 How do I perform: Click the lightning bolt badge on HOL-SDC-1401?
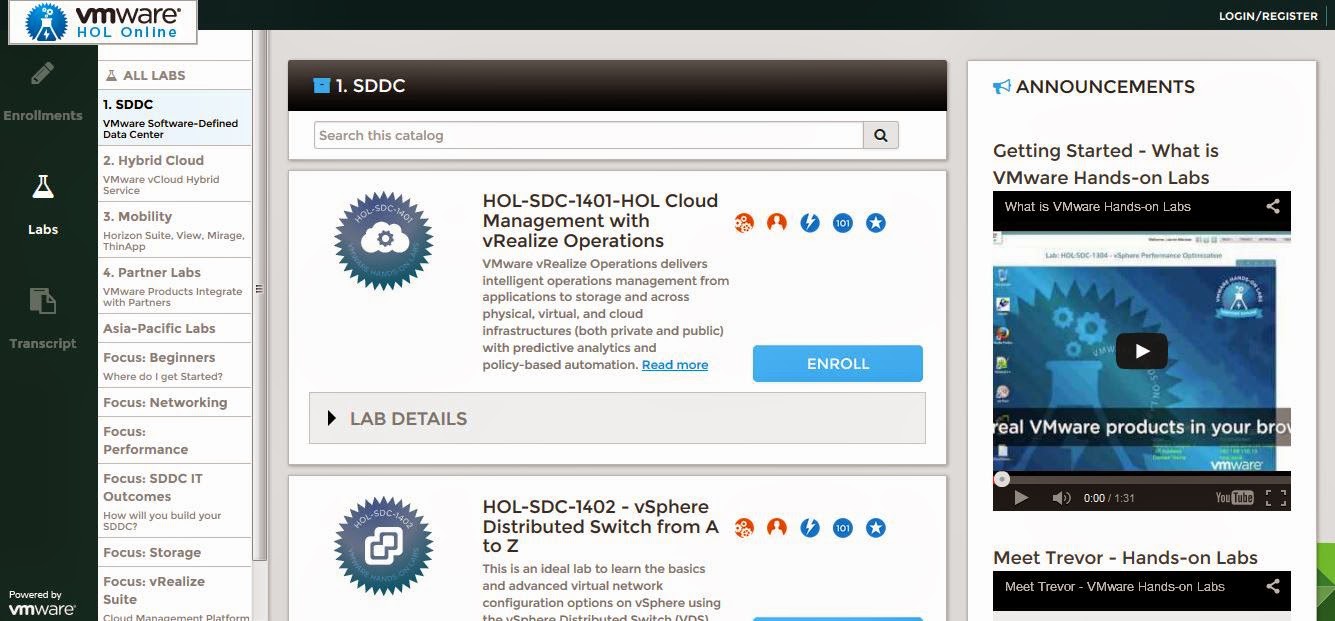[810, 223]
